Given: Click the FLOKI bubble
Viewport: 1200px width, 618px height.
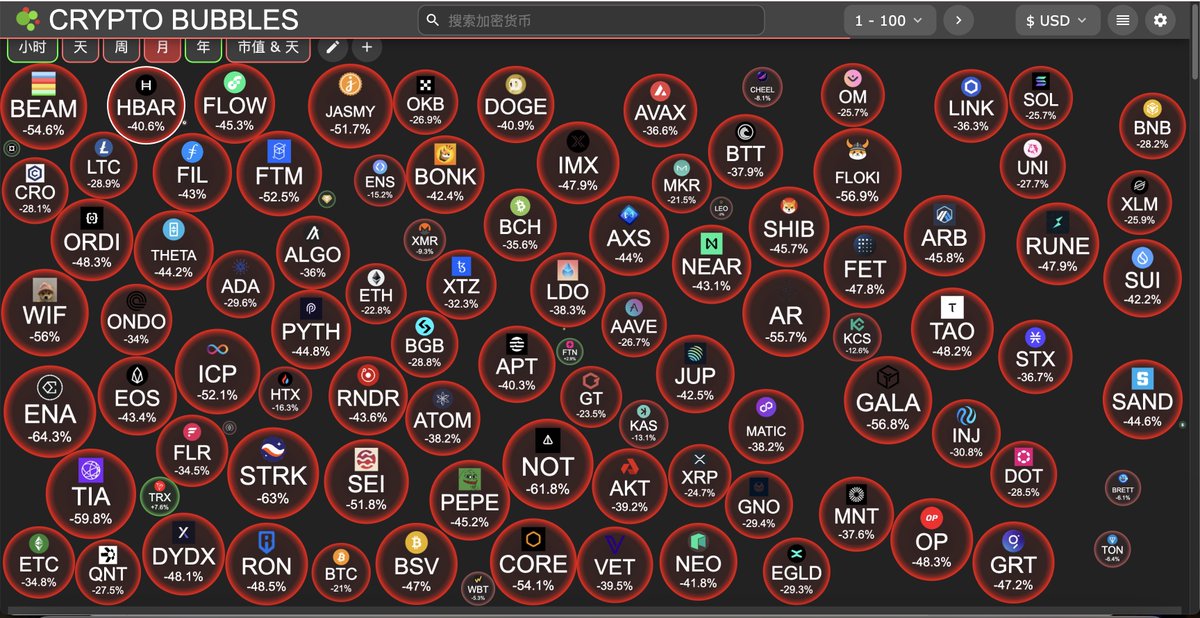Looking at the screenshot, I should coord(858,172).
